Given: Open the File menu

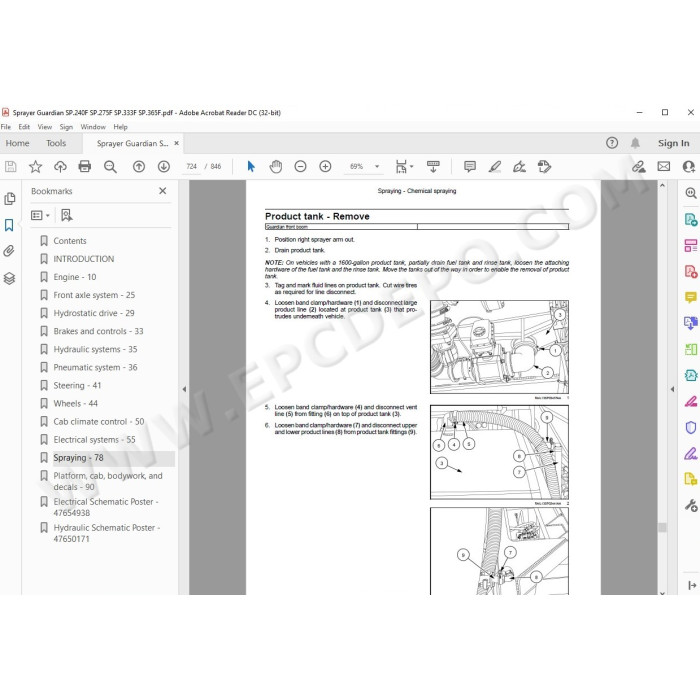Looking at the screenshot, I should (6, 127).
